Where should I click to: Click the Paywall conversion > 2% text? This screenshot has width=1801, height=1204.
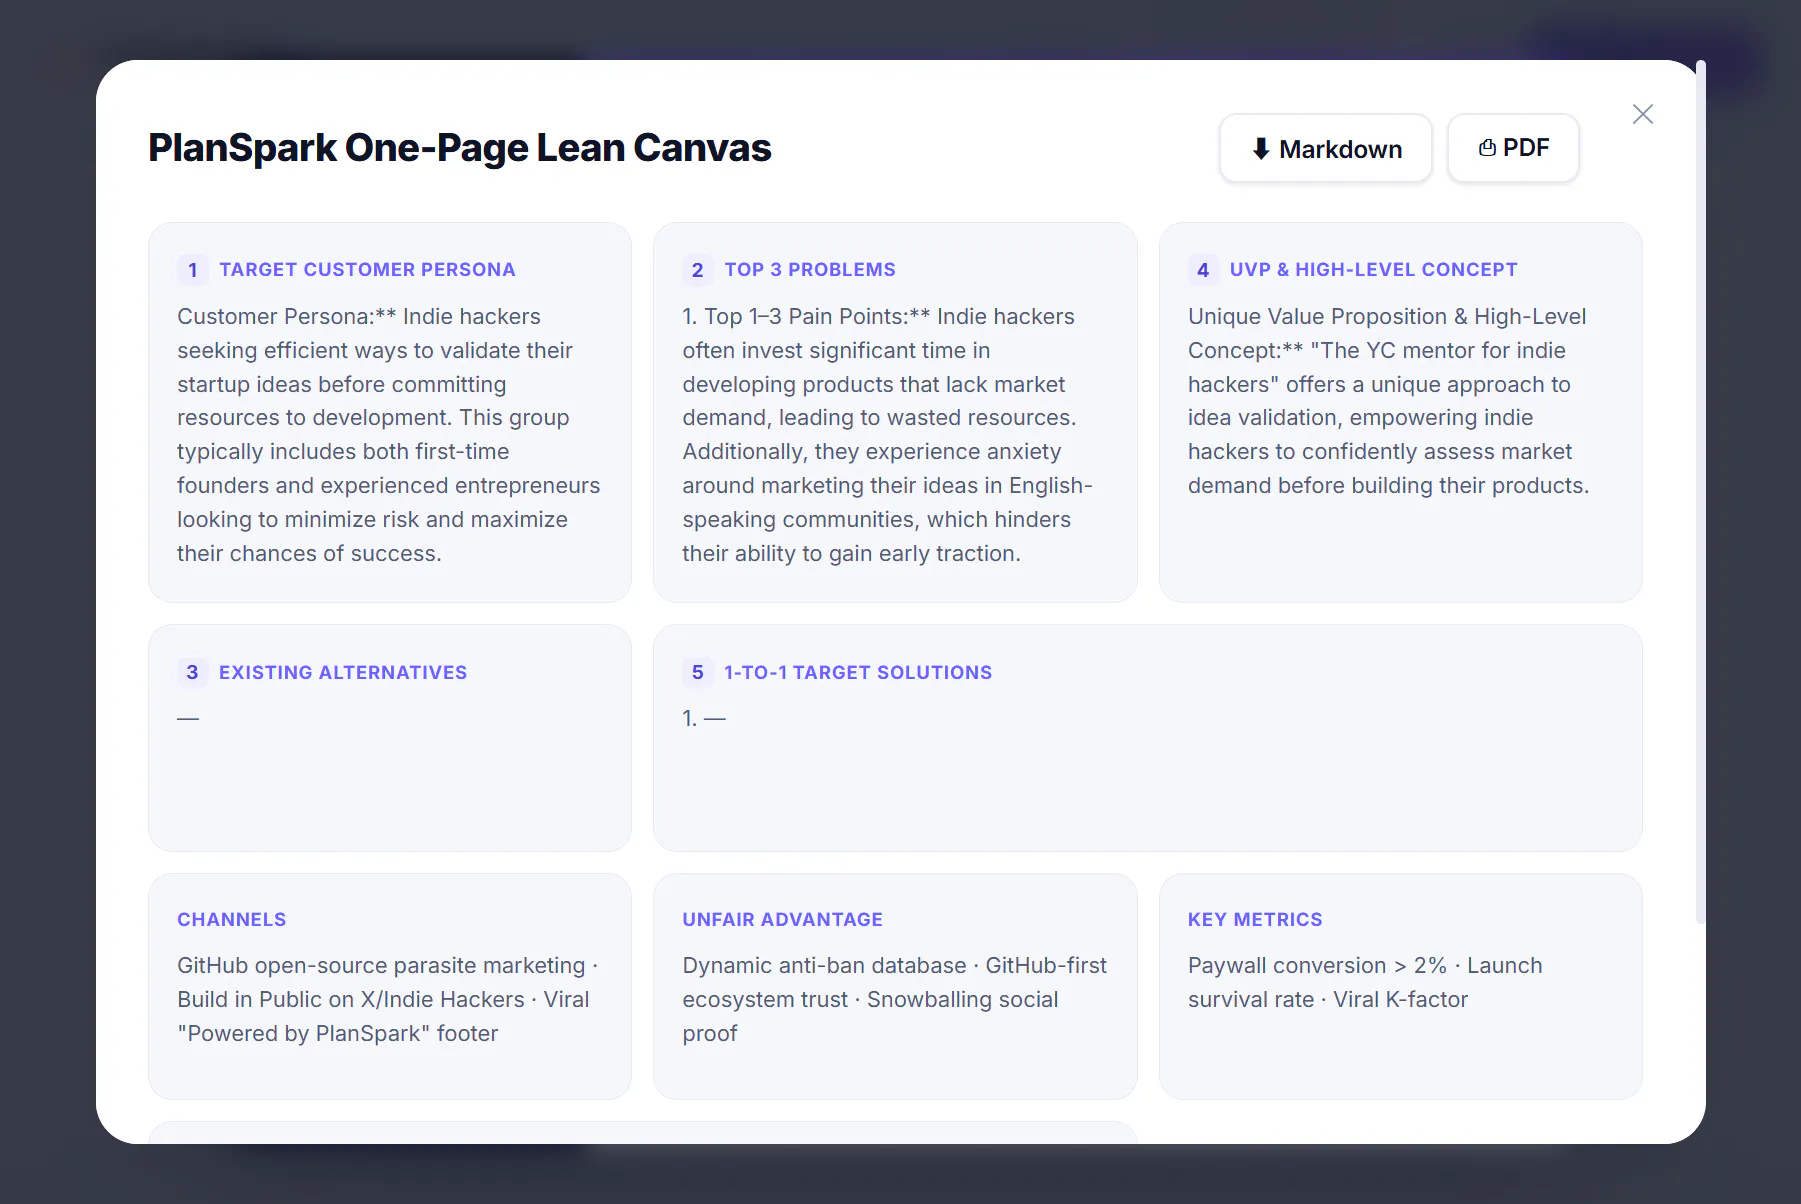(1365, 982)
